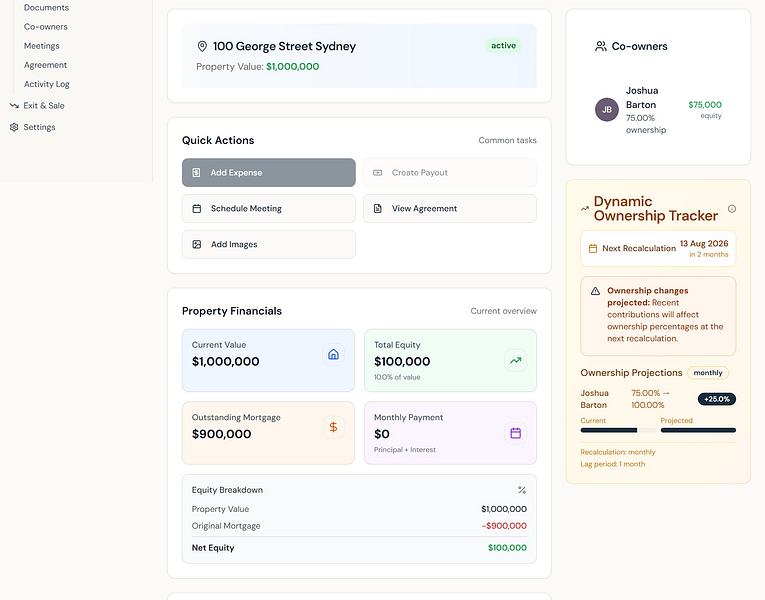Open Co-owners in the sidebar menu
Image resolution: width=765 pixels, height=600 pixels.
pos(46,27)
